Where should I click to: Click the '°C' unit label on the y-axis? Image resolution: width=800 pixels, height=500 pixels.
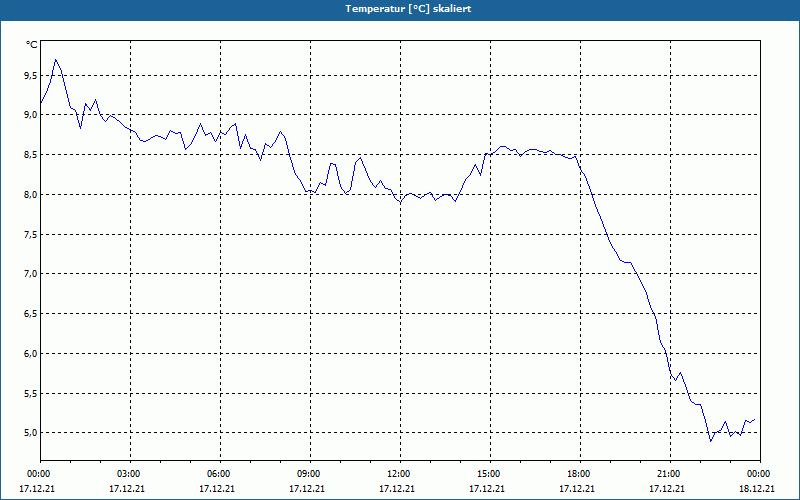tap(32, 45)
